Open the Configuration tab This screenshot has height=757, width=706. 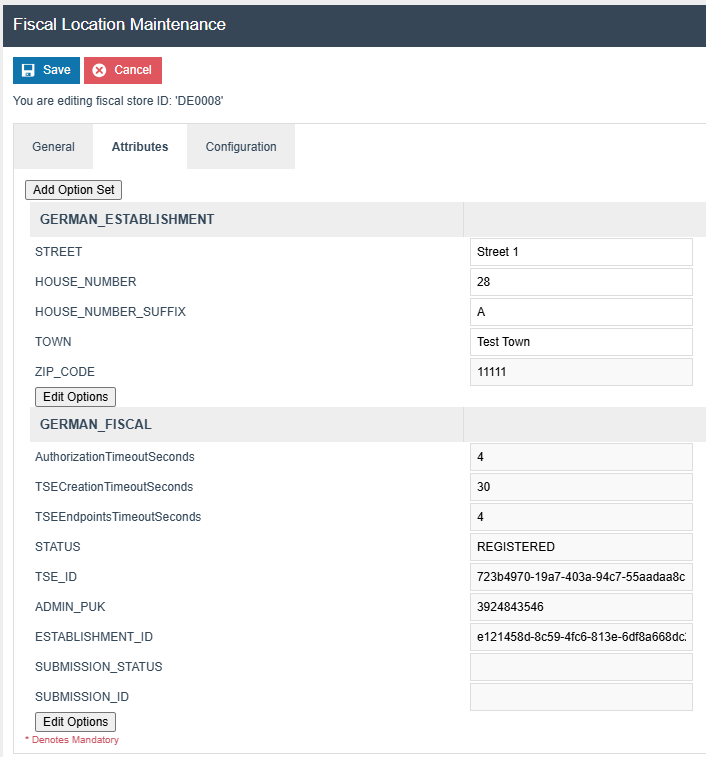[241, 147]
